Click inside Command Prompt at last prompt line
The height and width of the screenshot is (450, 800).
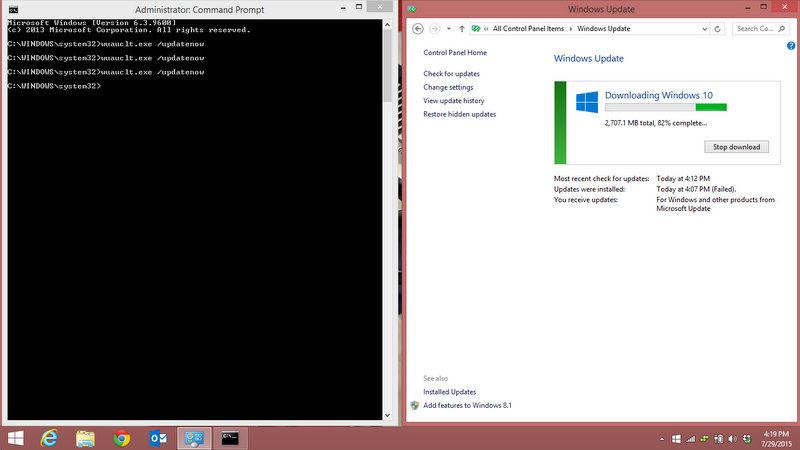(55, 86)
